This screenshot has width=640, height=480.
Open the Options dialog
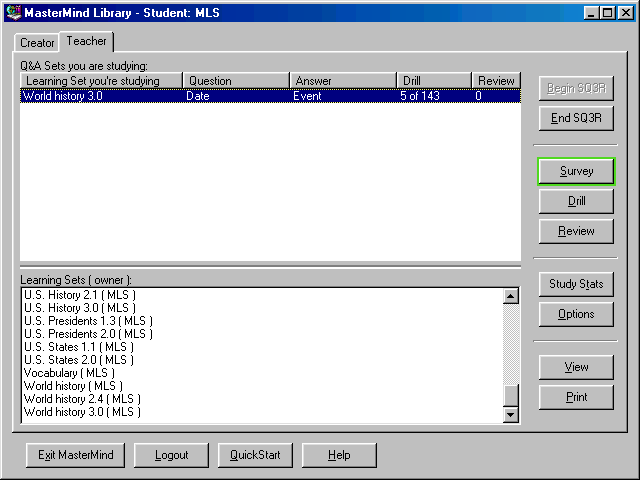[x=576, y=314]
